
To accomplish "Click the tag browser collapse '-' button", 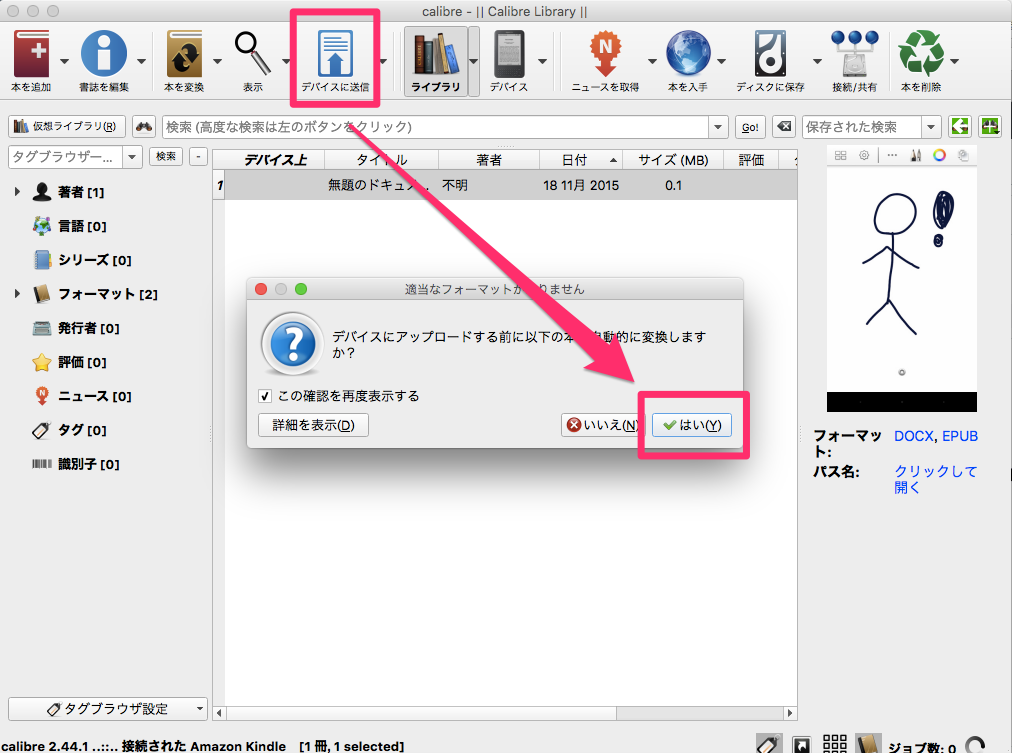I will coord(198,156).
